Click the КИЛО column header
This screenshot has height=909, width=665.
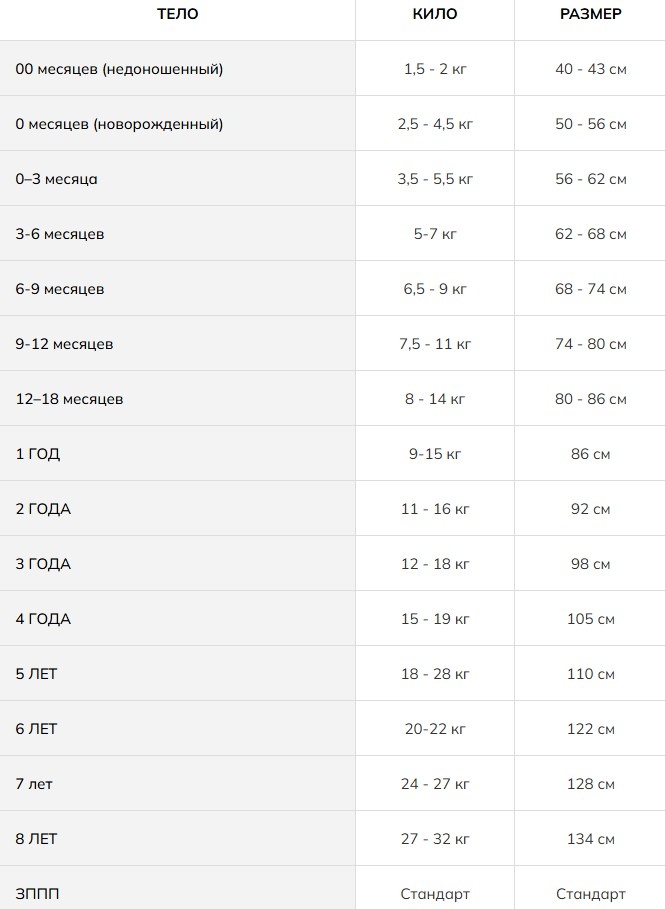point(435,14)
